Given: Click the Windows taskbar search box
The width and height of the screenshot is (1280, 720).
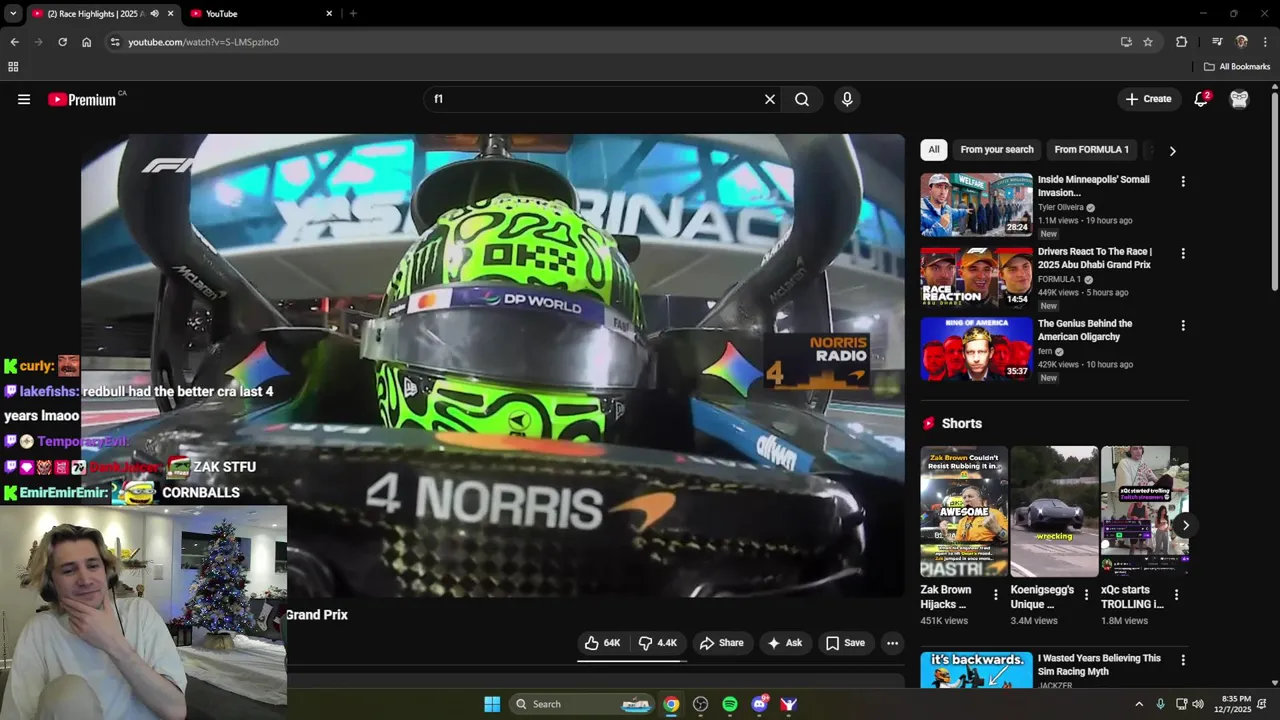Looking at the screenshot, I should [582, 704].
